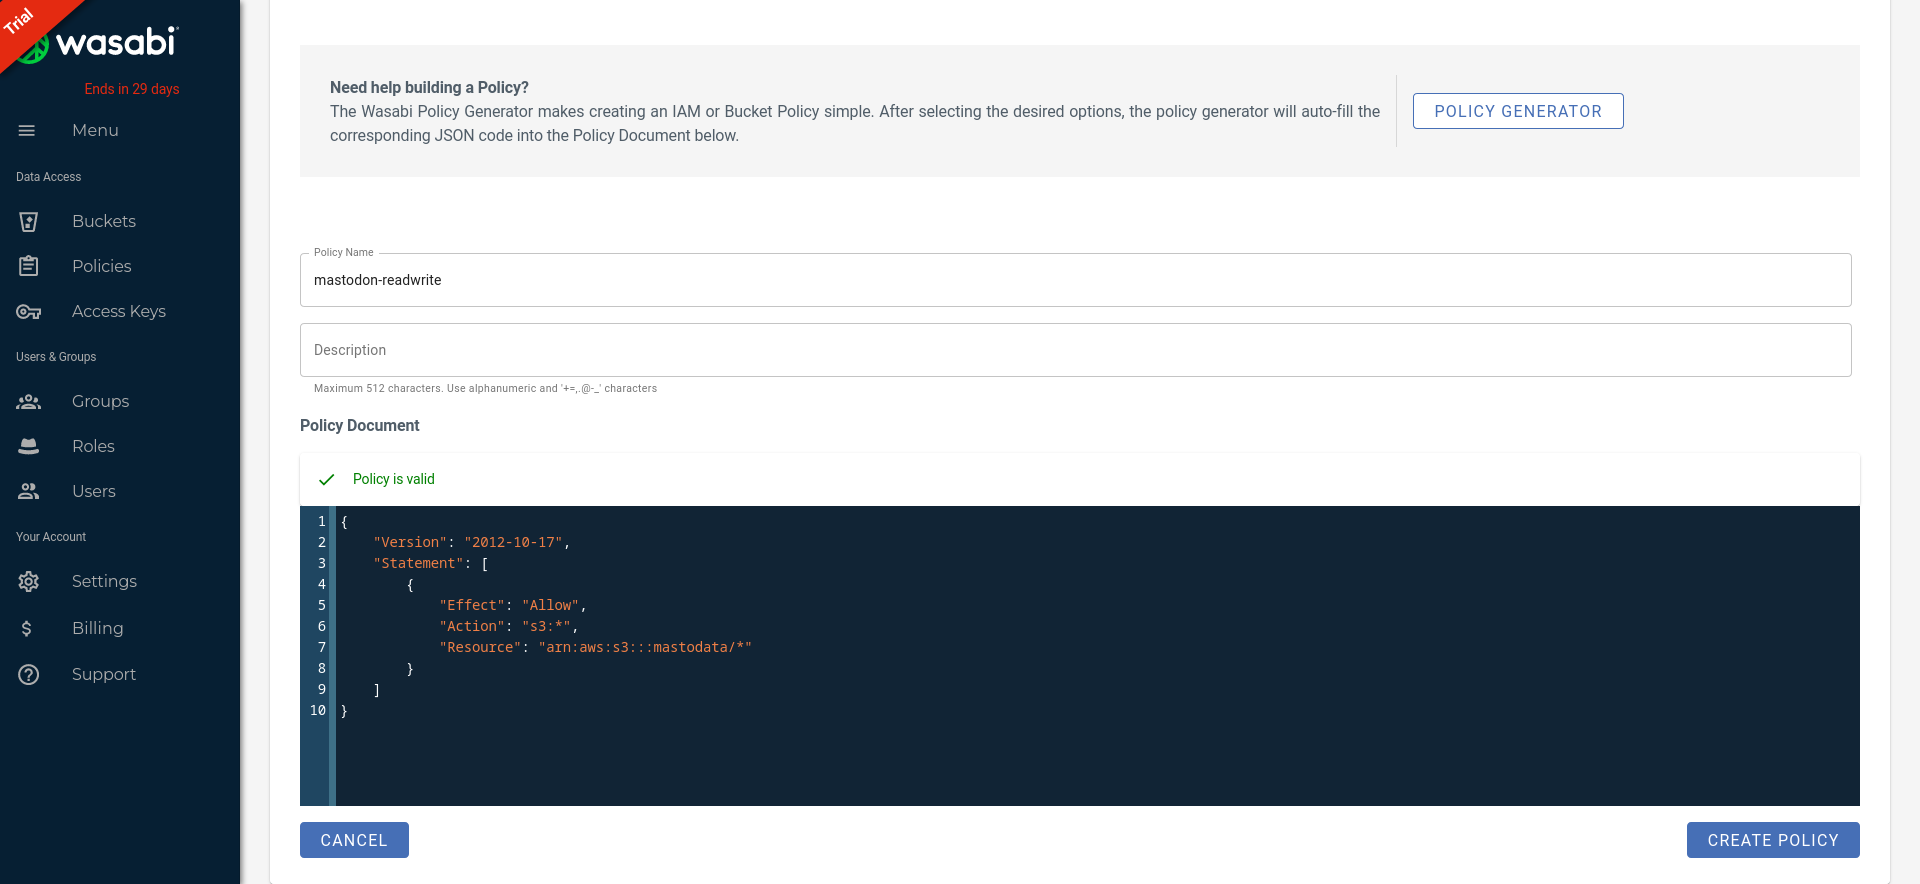Click the Policy Name input field
This screenshot has height=884, width=1920.
(x=1075, y=280)
